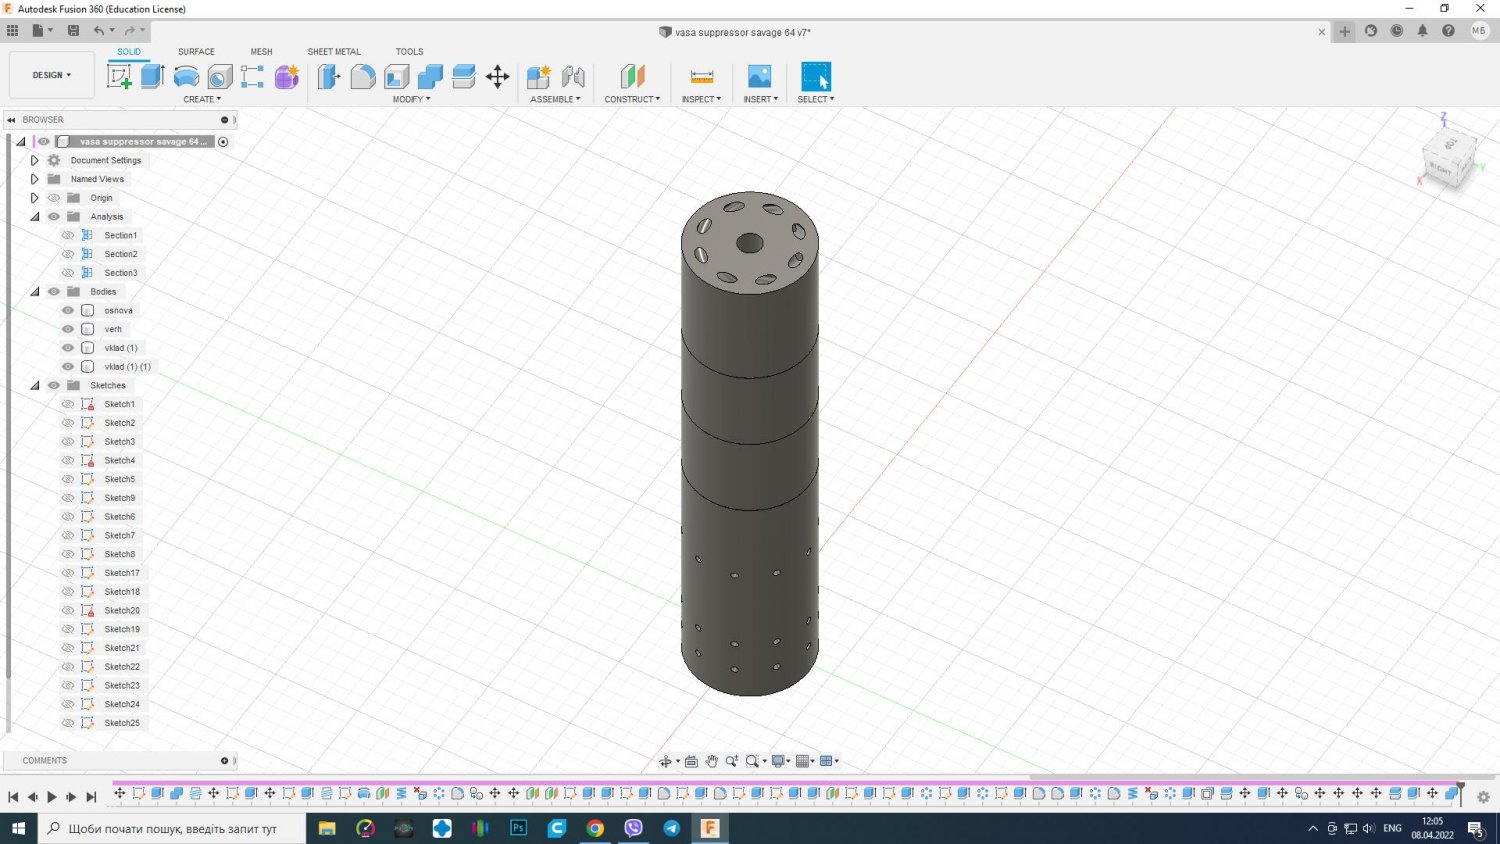The image size is (1500, 844).
Task: Toggle visibility of Sketch1
Action: 68,404
